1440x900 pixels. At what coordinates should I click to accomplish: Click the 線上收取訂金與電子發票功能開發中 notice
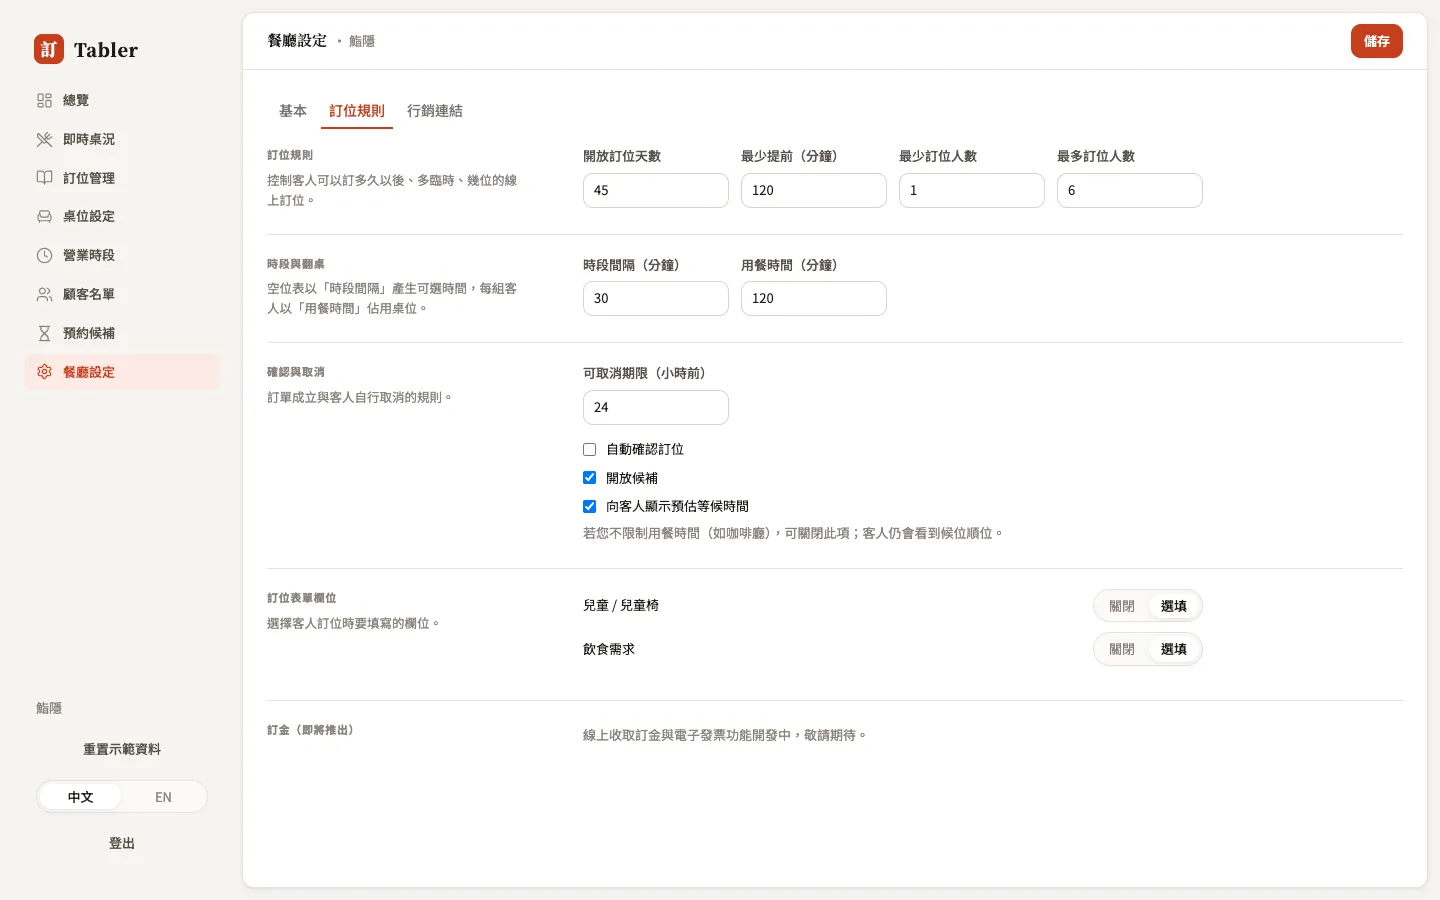[x=725, y=735]
